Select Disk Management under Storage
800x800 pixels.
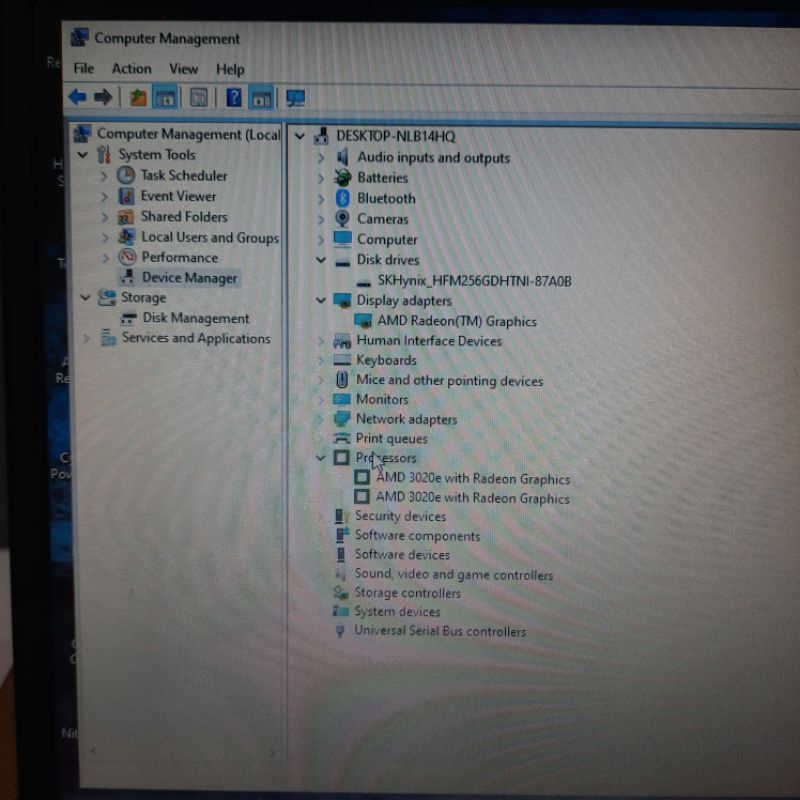pyautogui.click(x=195, y=318)
